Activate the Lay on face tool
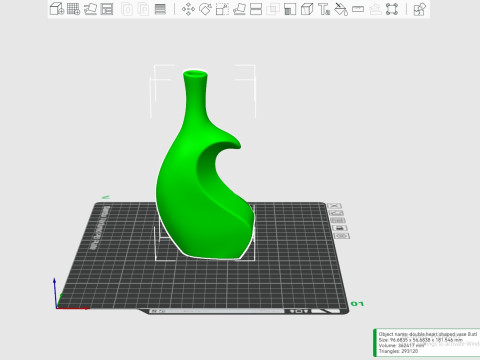Screen dimensions: 480x360 (x=239, y=9)
